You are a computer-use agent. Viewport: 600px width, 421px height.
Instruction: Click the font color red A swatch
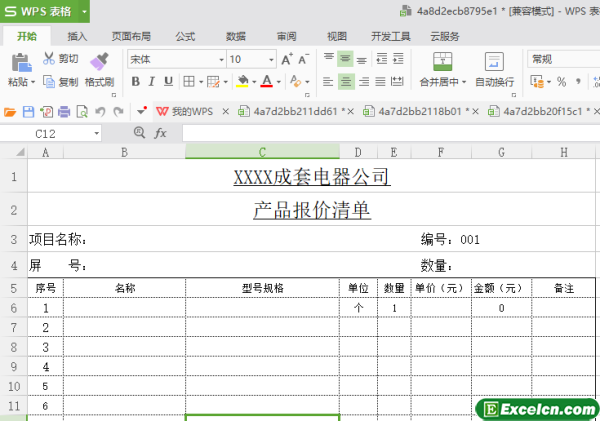(x=267, y=81)
